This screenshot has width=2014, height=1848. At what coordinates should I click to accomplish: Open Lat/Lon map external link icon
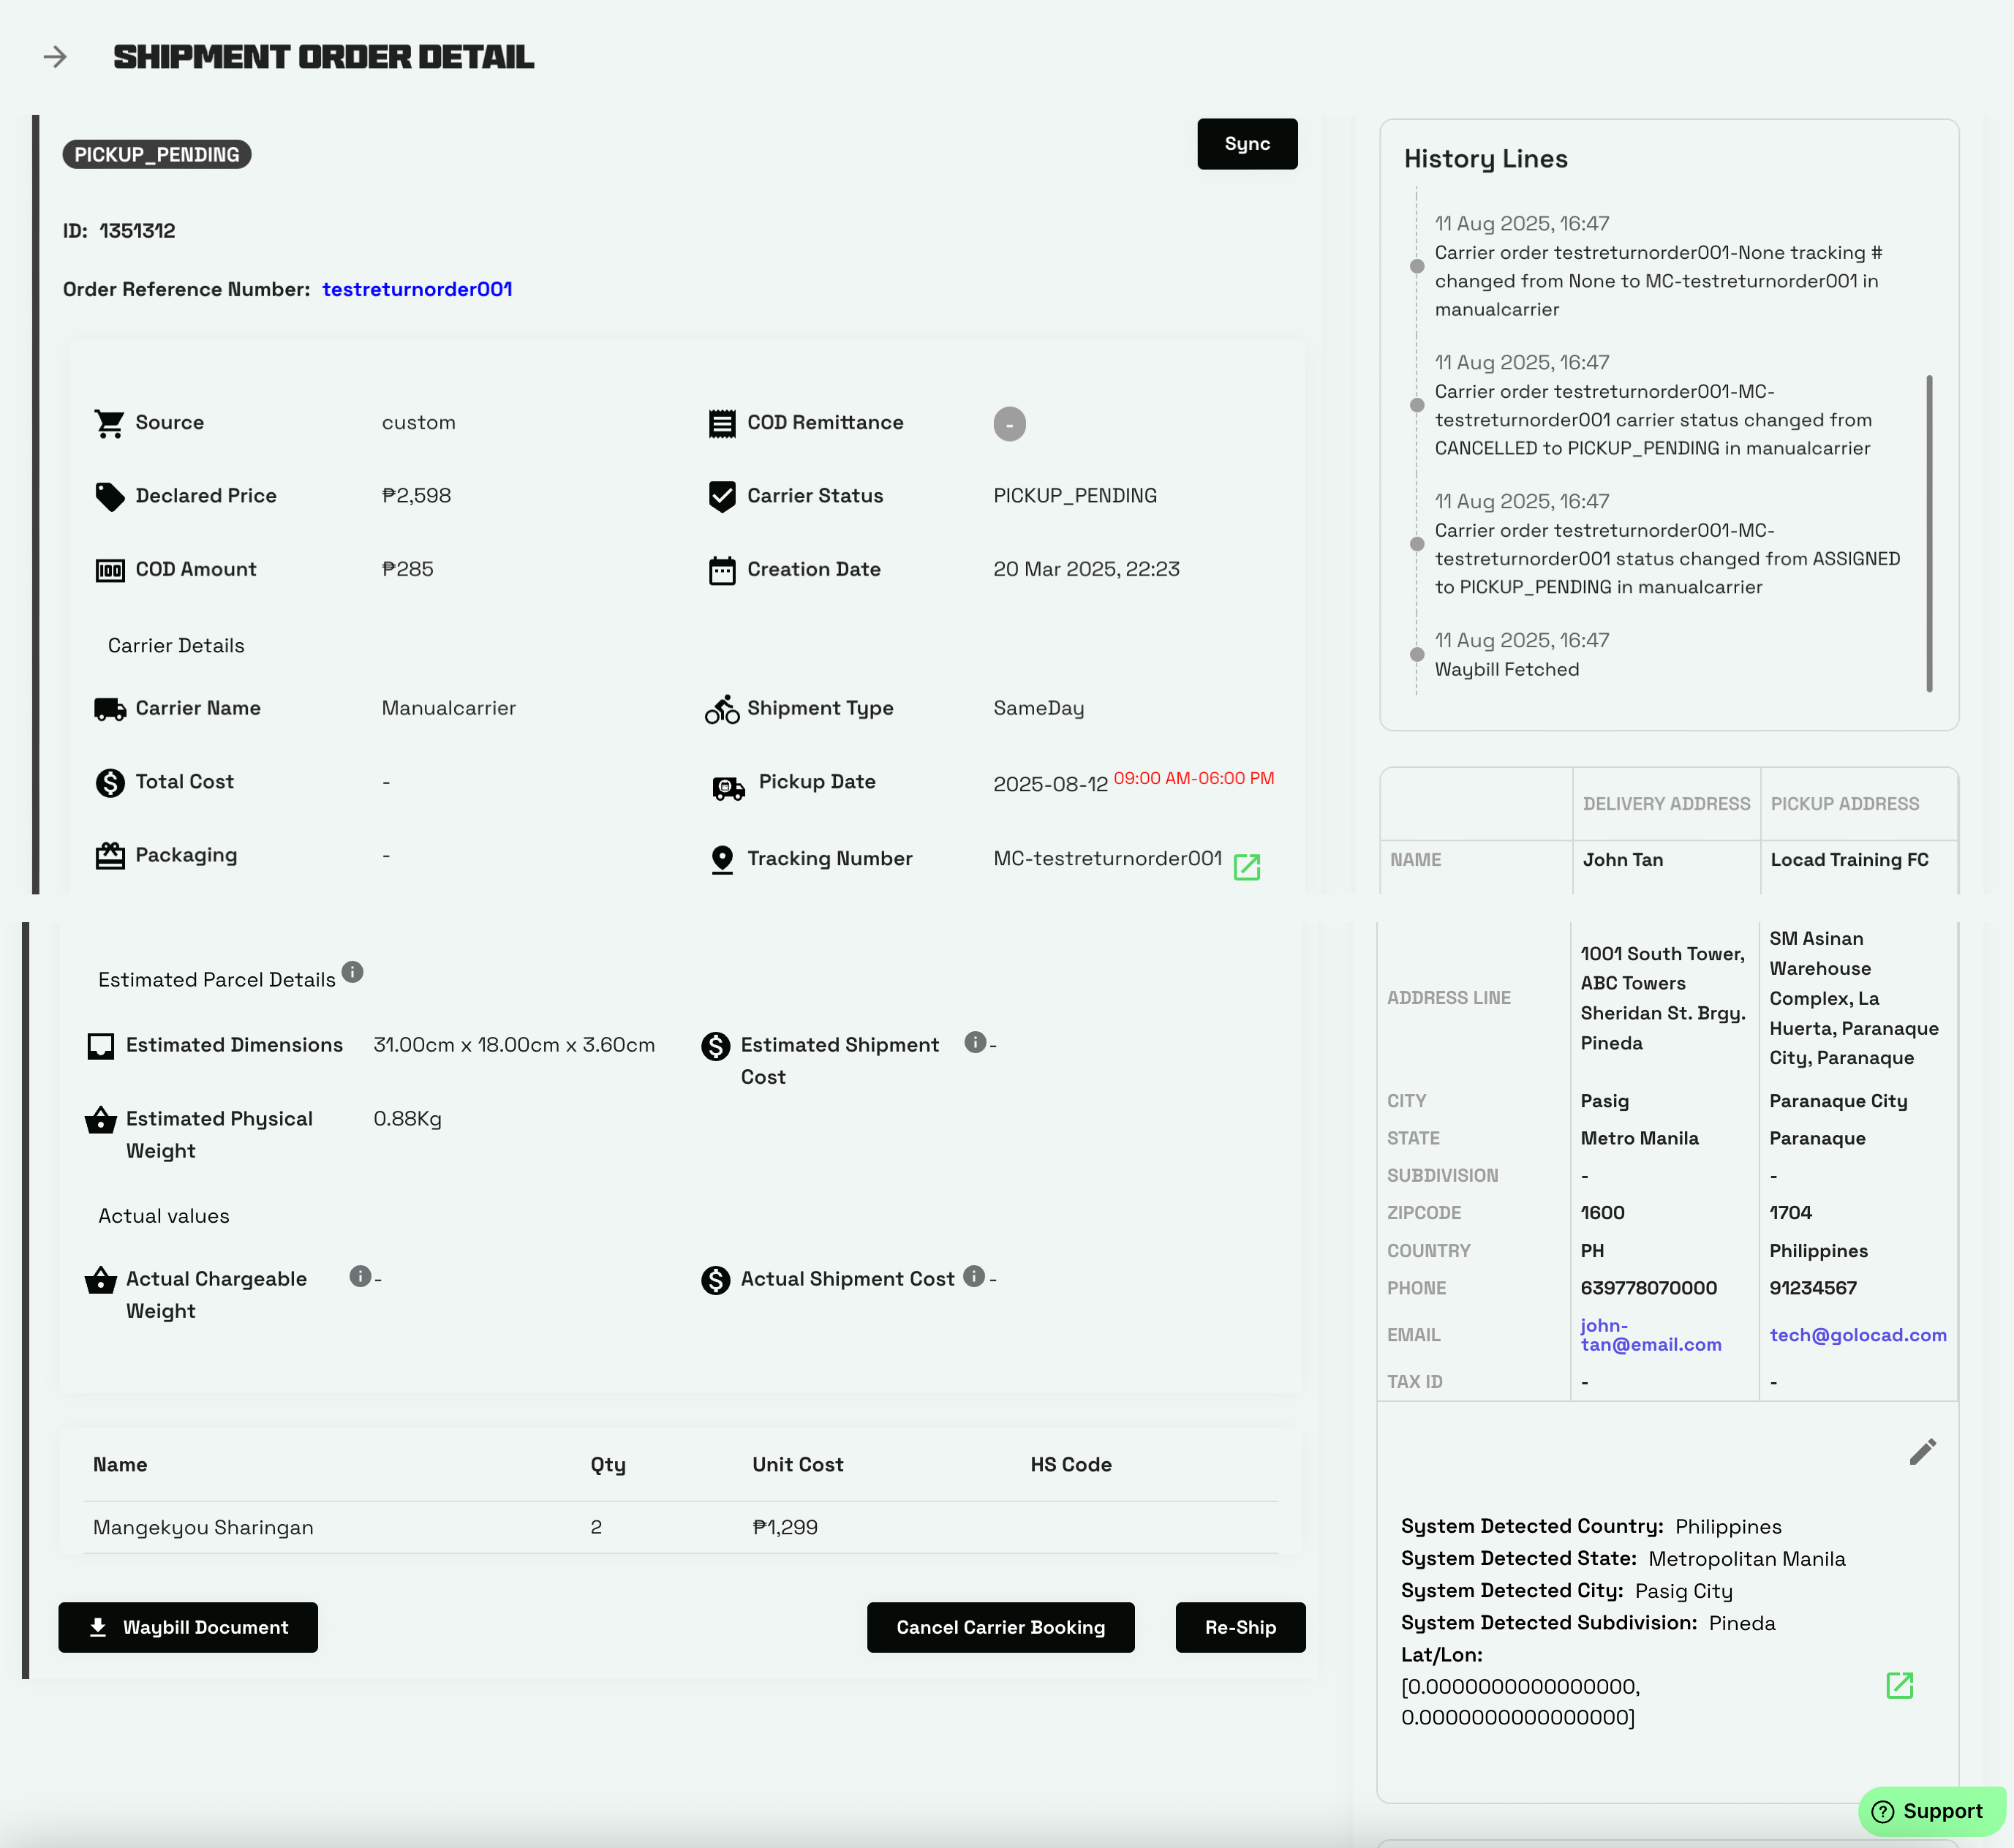[1899, 1685]
